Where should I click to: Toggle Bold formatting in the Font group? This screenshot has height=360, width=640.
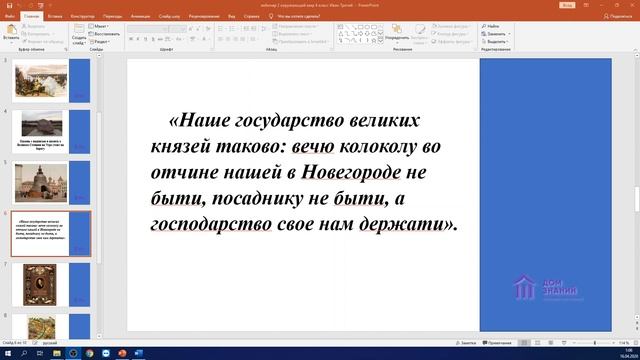pos(131,39)
